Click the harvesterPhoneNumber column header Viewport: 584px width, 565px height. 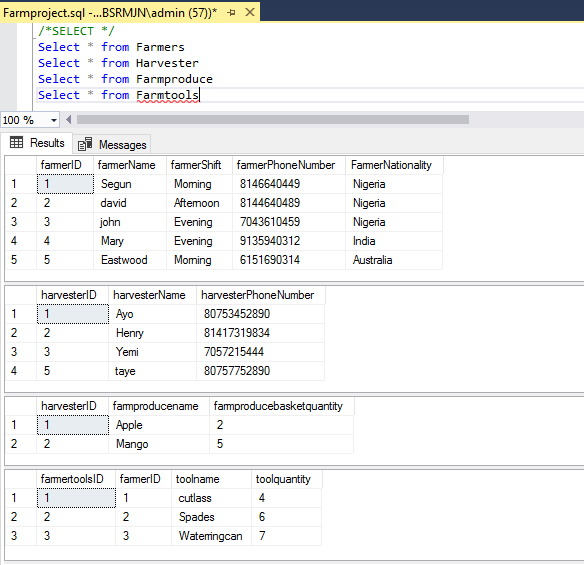pos(261,295)
